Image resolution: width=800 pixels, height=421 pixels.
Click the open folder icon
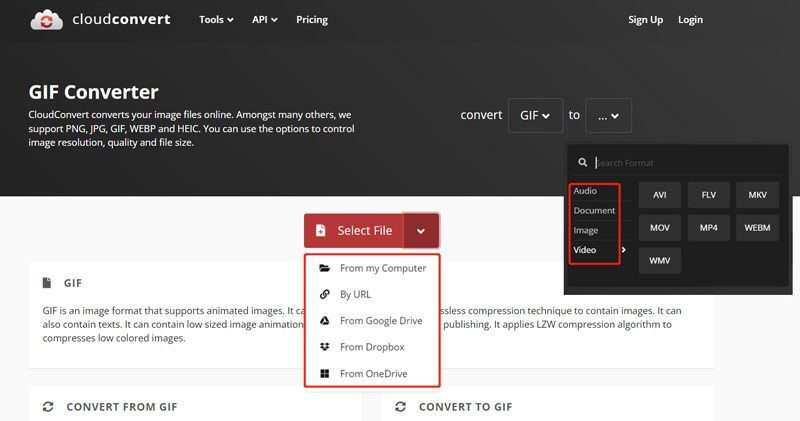(x=324, y=268)
